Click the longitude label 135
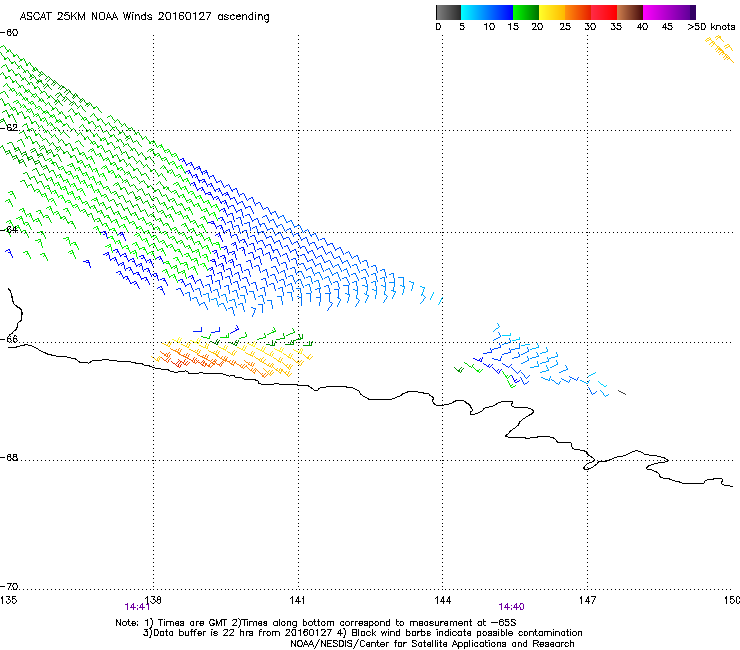 point(8,600)
